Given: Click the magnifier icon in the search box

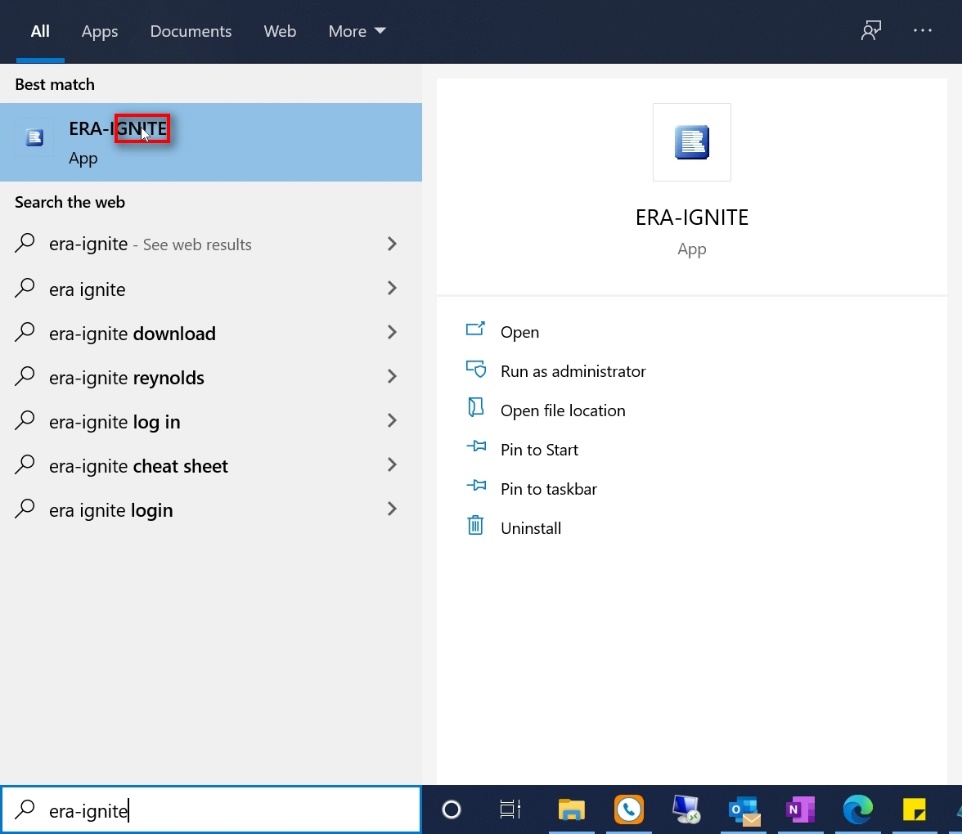Looking at the screenshot, I should [25, 810].
